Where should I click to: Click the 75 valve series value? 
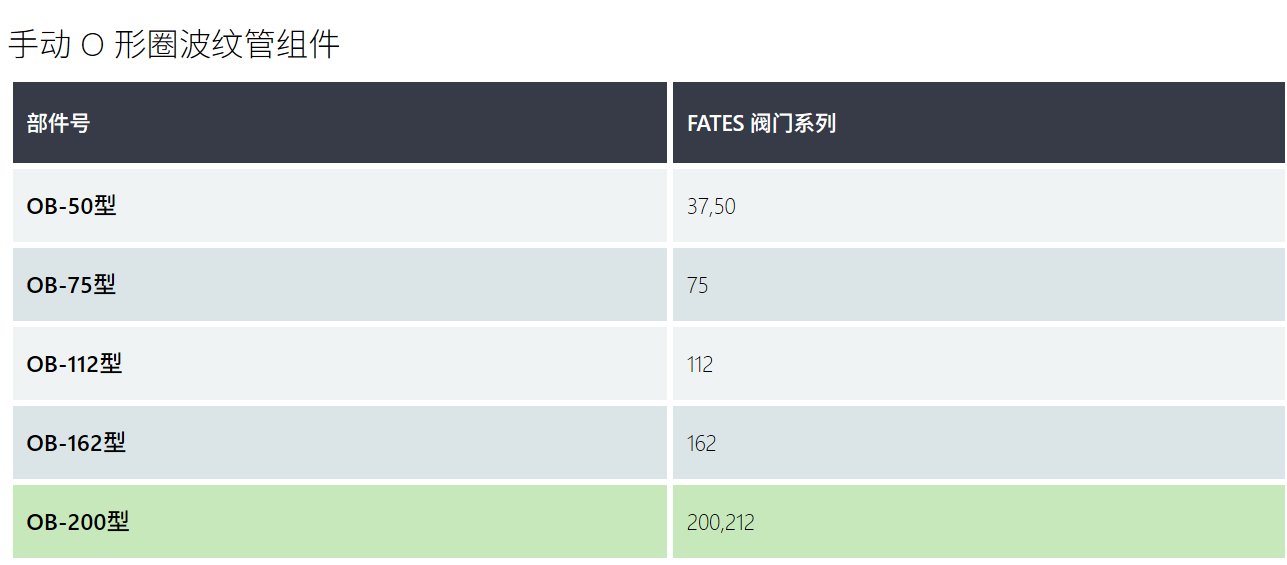pos(698,286)
